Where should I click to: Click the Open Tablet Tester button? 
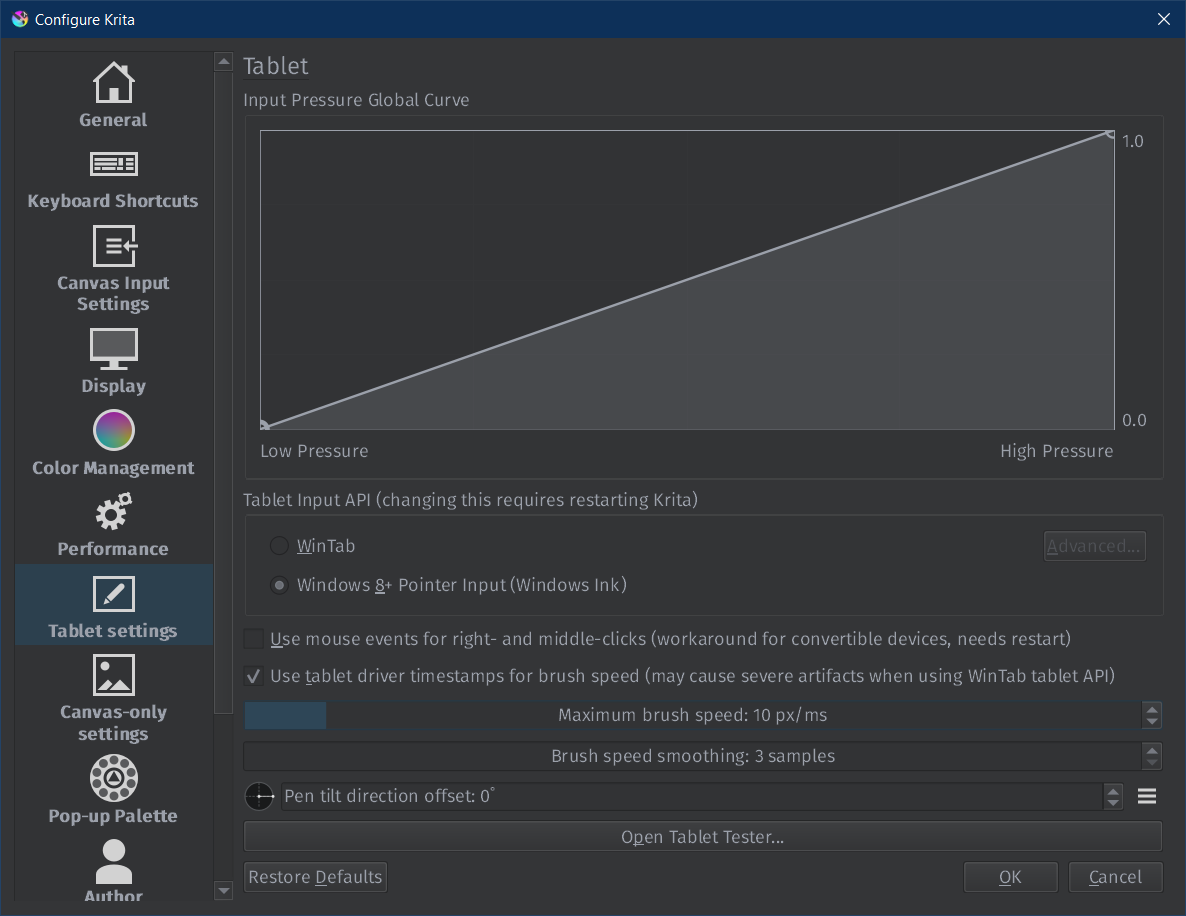(x=702, y=837)
